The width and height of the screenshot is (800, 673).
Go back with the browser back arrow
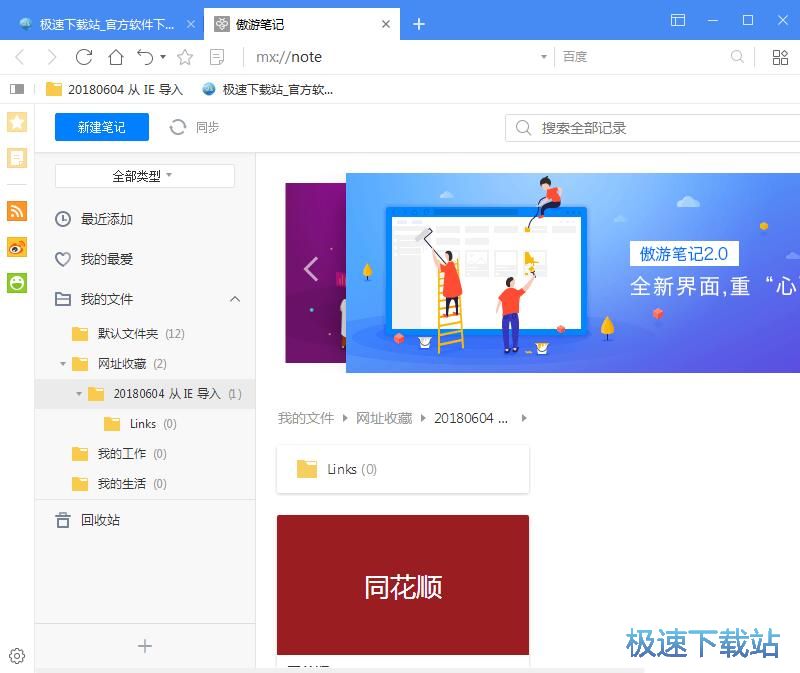[20, 57]
